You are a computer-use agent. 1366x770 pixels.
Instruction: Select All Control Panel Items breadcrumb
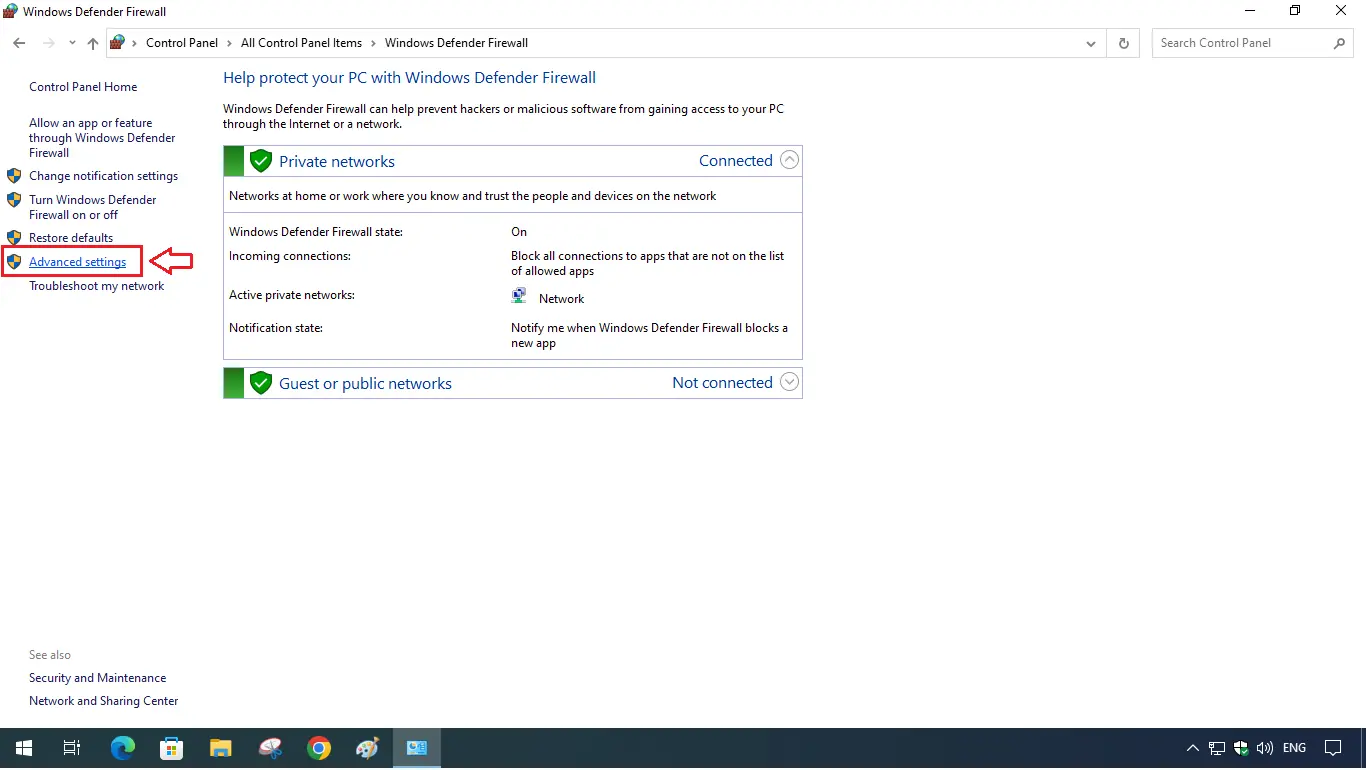point(301,43)
